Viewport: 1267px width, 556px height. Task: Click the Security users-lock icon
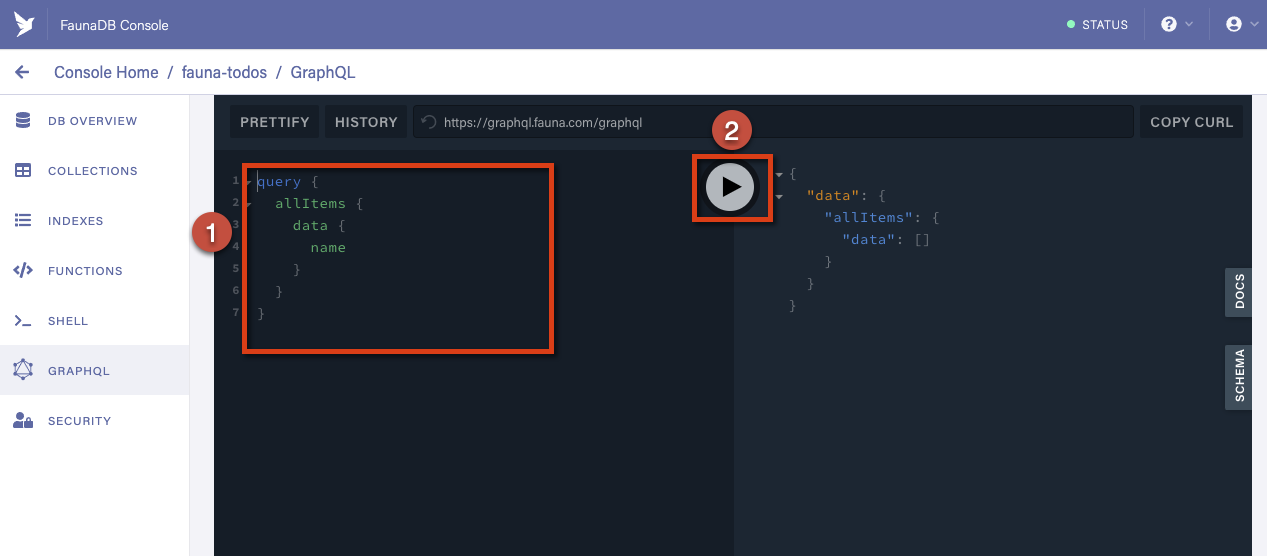[23, 421]
